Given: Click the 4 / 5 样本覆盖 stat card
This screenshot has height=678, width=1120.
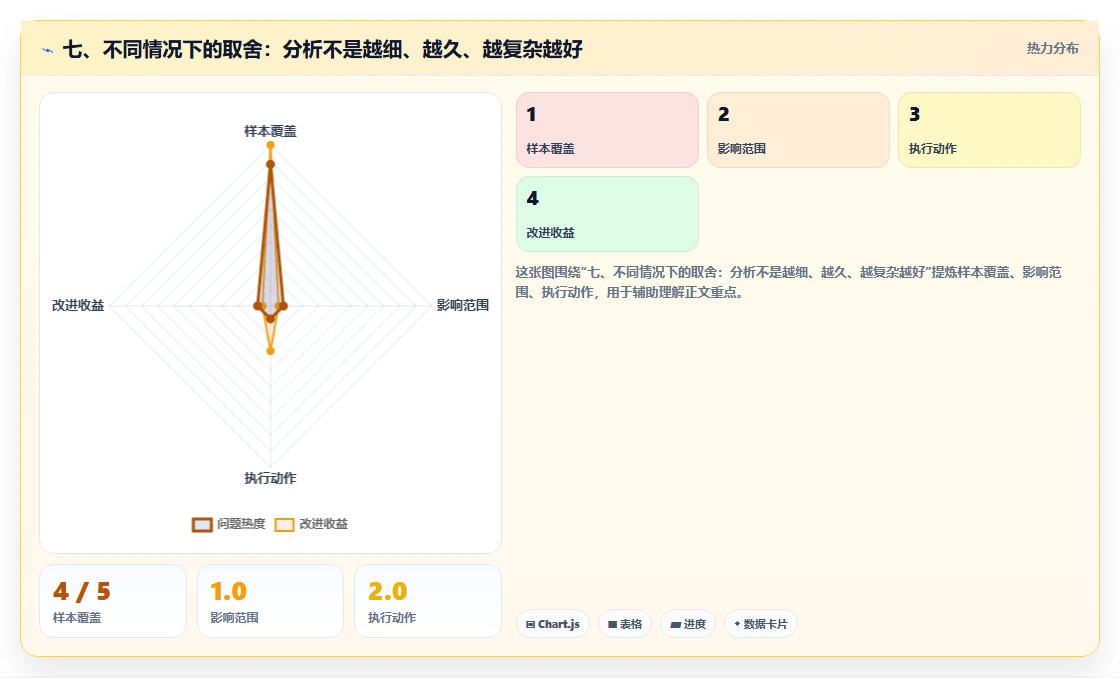Looking at the screenshot, I should (x=113, y=601).
